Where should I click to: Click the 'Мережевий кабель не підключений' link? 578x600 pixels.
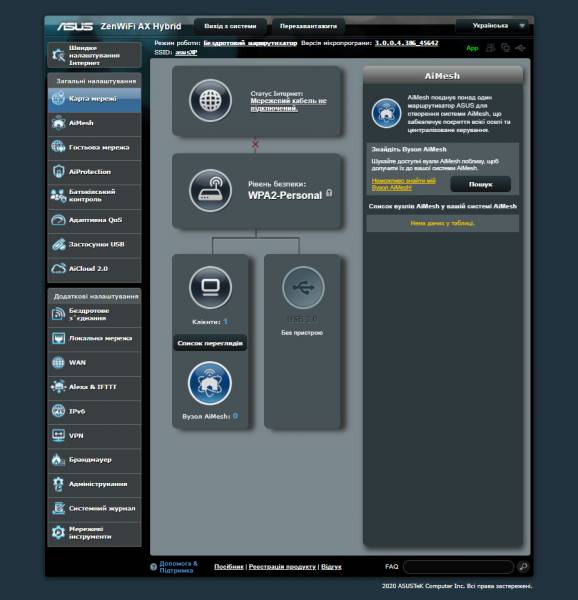(x=288, y=104)
